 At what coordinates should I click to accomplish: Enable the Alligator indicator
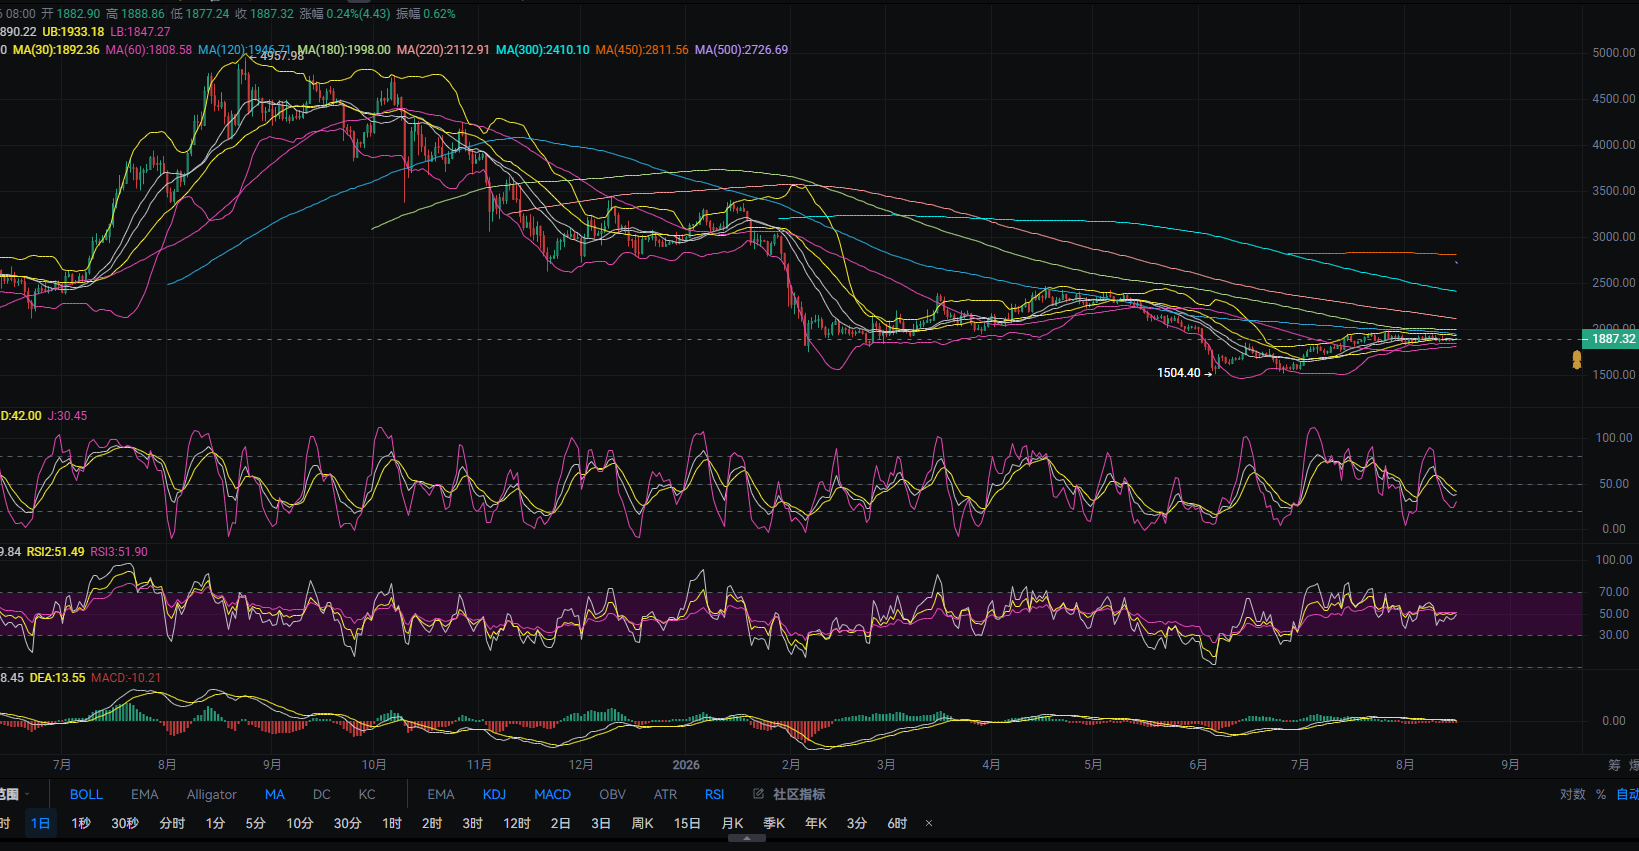coord(212,794)
